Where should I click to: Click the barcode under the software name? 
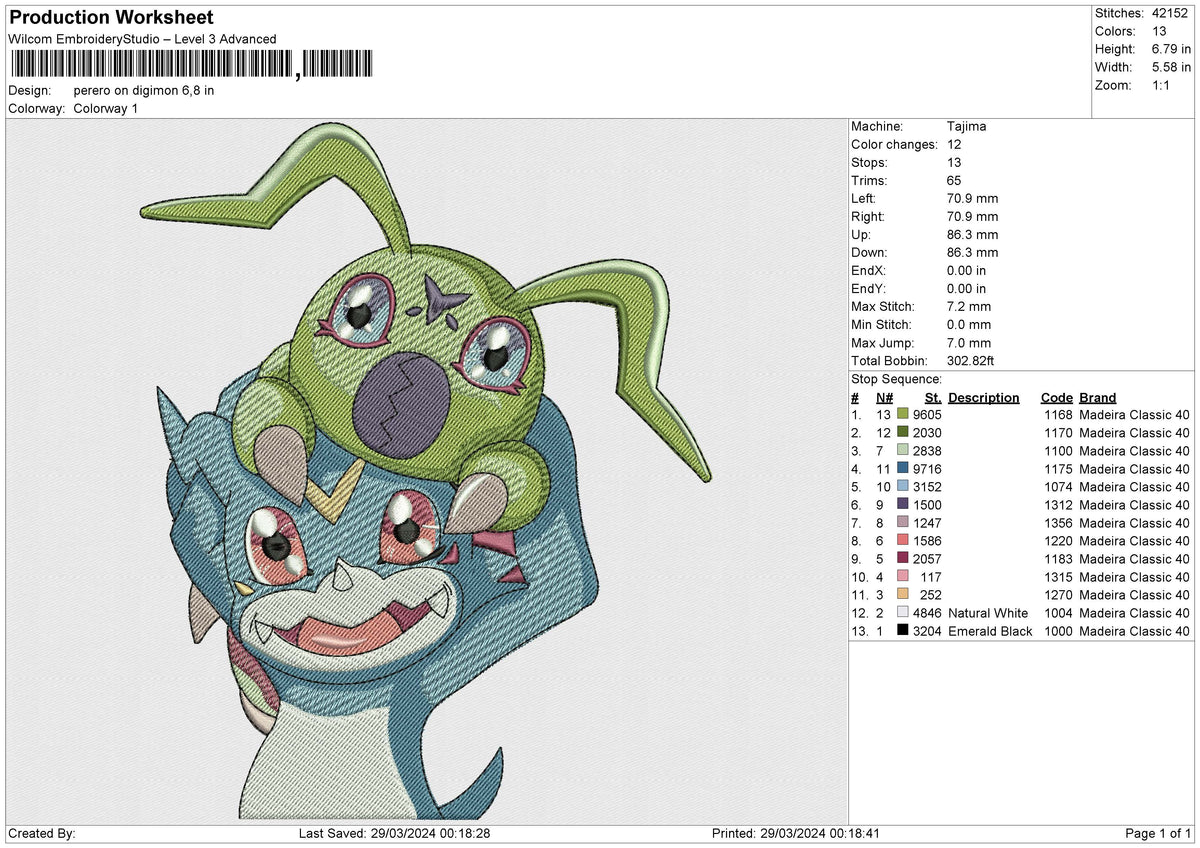coord(192,65)
